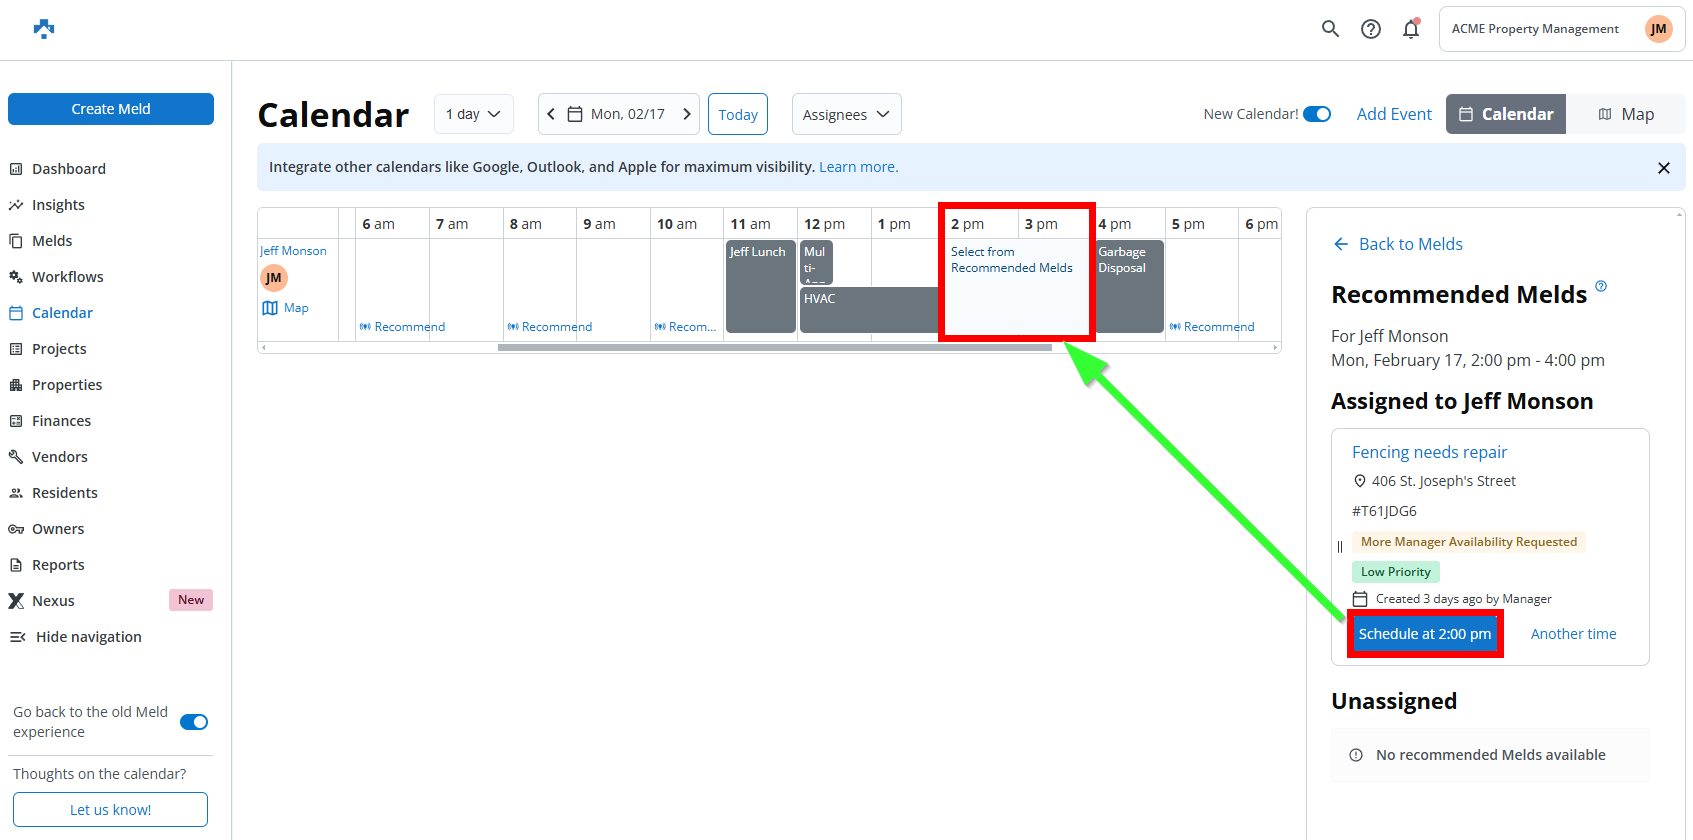Screen dimensions: 1693x840
Task: Click Schedule at 2:00 pm button
Action: pos(1424,634)
